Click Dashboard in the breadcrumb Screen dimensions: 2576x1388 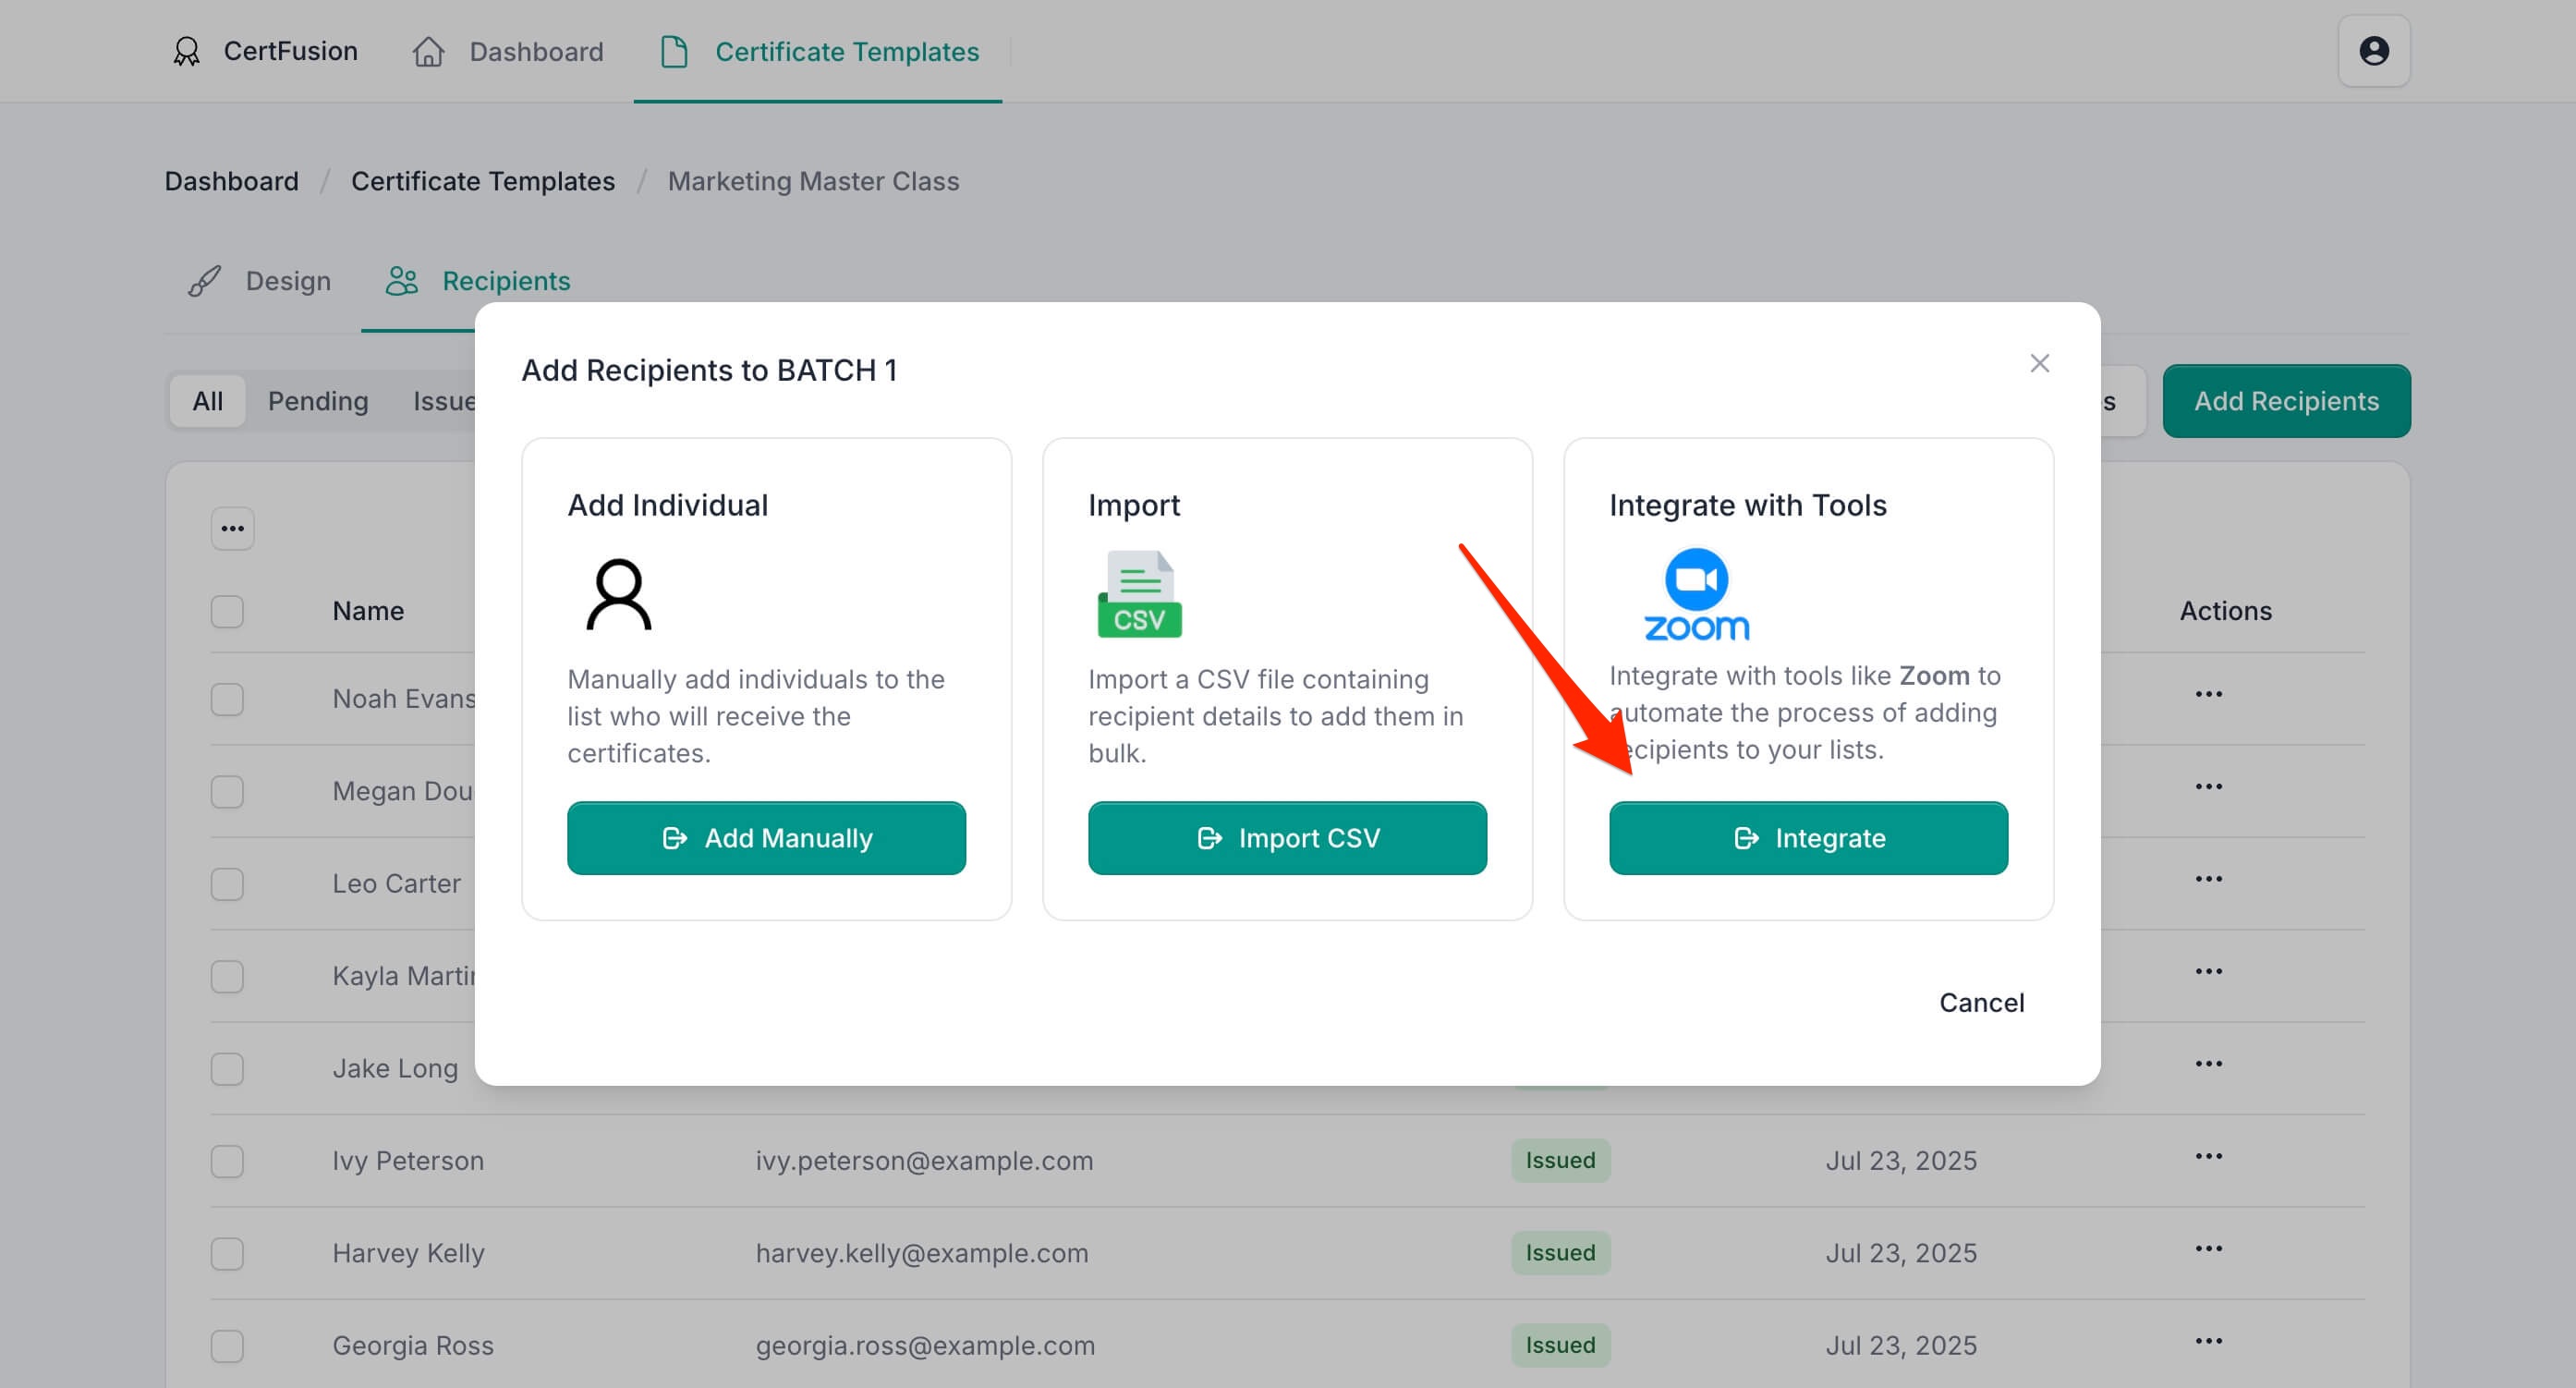point(231,181)
